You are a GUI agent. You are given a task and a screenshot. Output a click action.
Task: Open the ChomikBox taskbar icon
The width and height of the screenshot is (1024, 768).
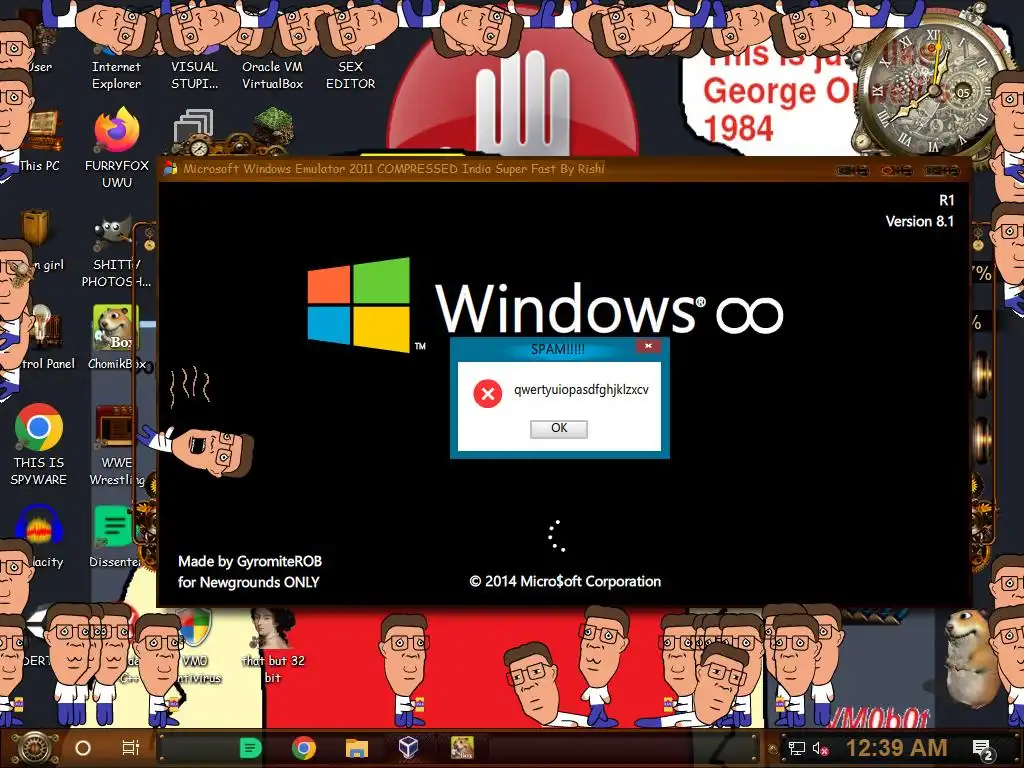click(x=462, y=748)
